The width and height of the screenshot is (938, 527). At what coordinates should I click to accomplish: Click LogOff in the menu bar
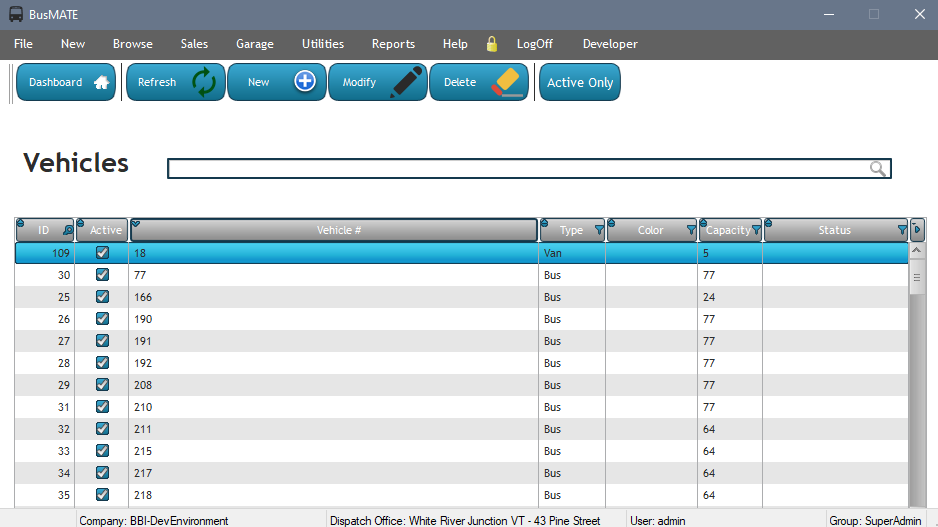point(534,44)
